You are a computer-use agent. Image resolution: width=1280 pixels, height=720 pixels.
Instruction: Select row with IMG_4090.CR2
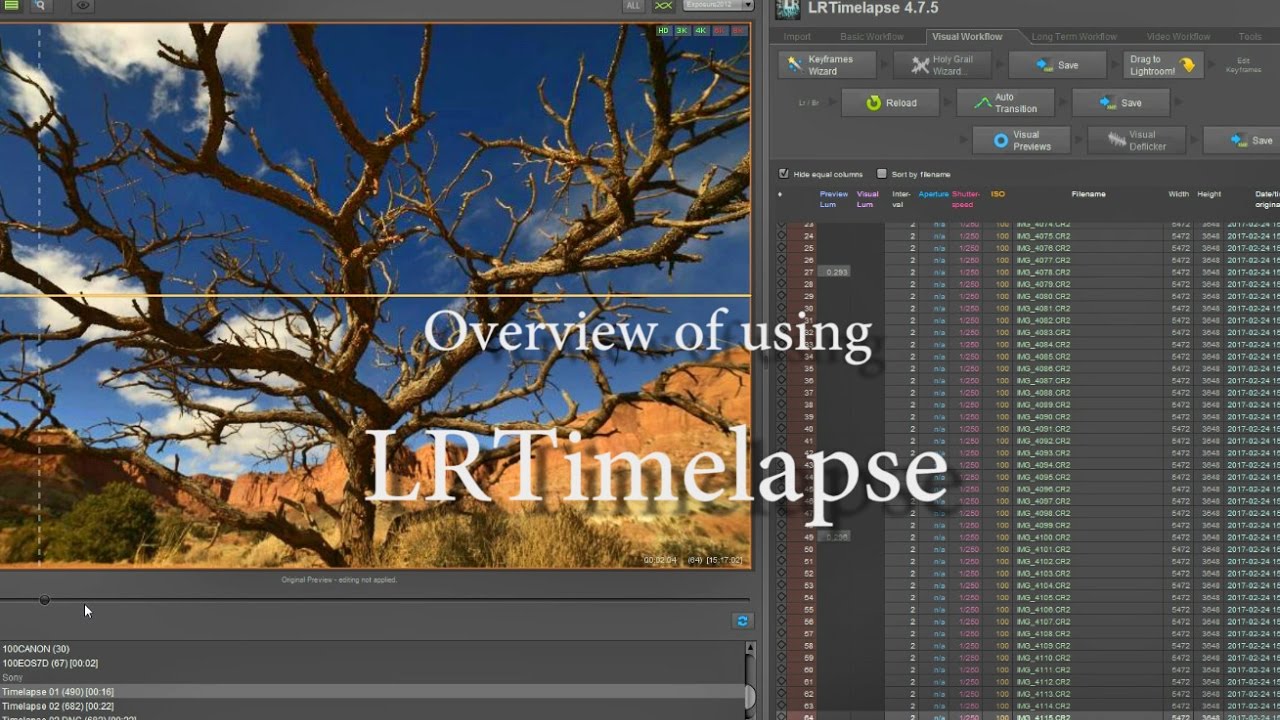click(x=1030, y=417)
